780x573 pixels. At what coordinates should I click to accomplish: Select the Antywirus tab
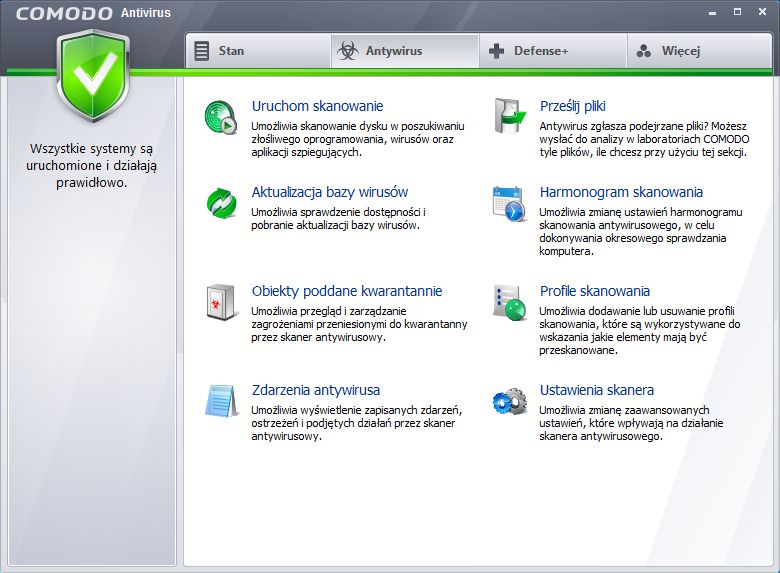click(x=405, y=51)
